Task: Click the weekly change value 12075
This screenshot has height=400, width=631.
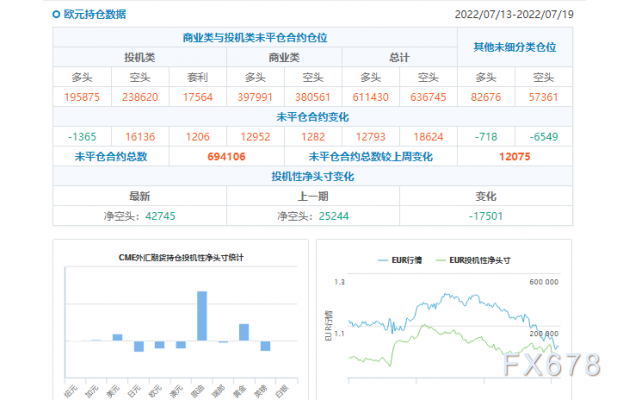Action: (515, 157)
